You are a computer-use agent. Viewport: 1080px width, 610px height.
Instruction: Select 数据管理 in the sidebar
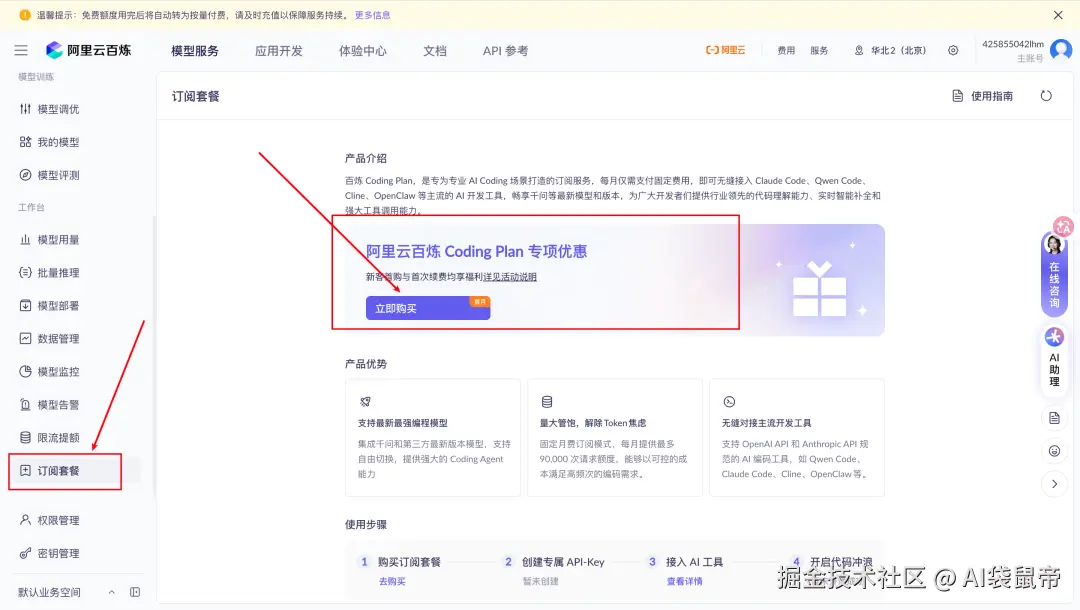(x=60, y=338)
